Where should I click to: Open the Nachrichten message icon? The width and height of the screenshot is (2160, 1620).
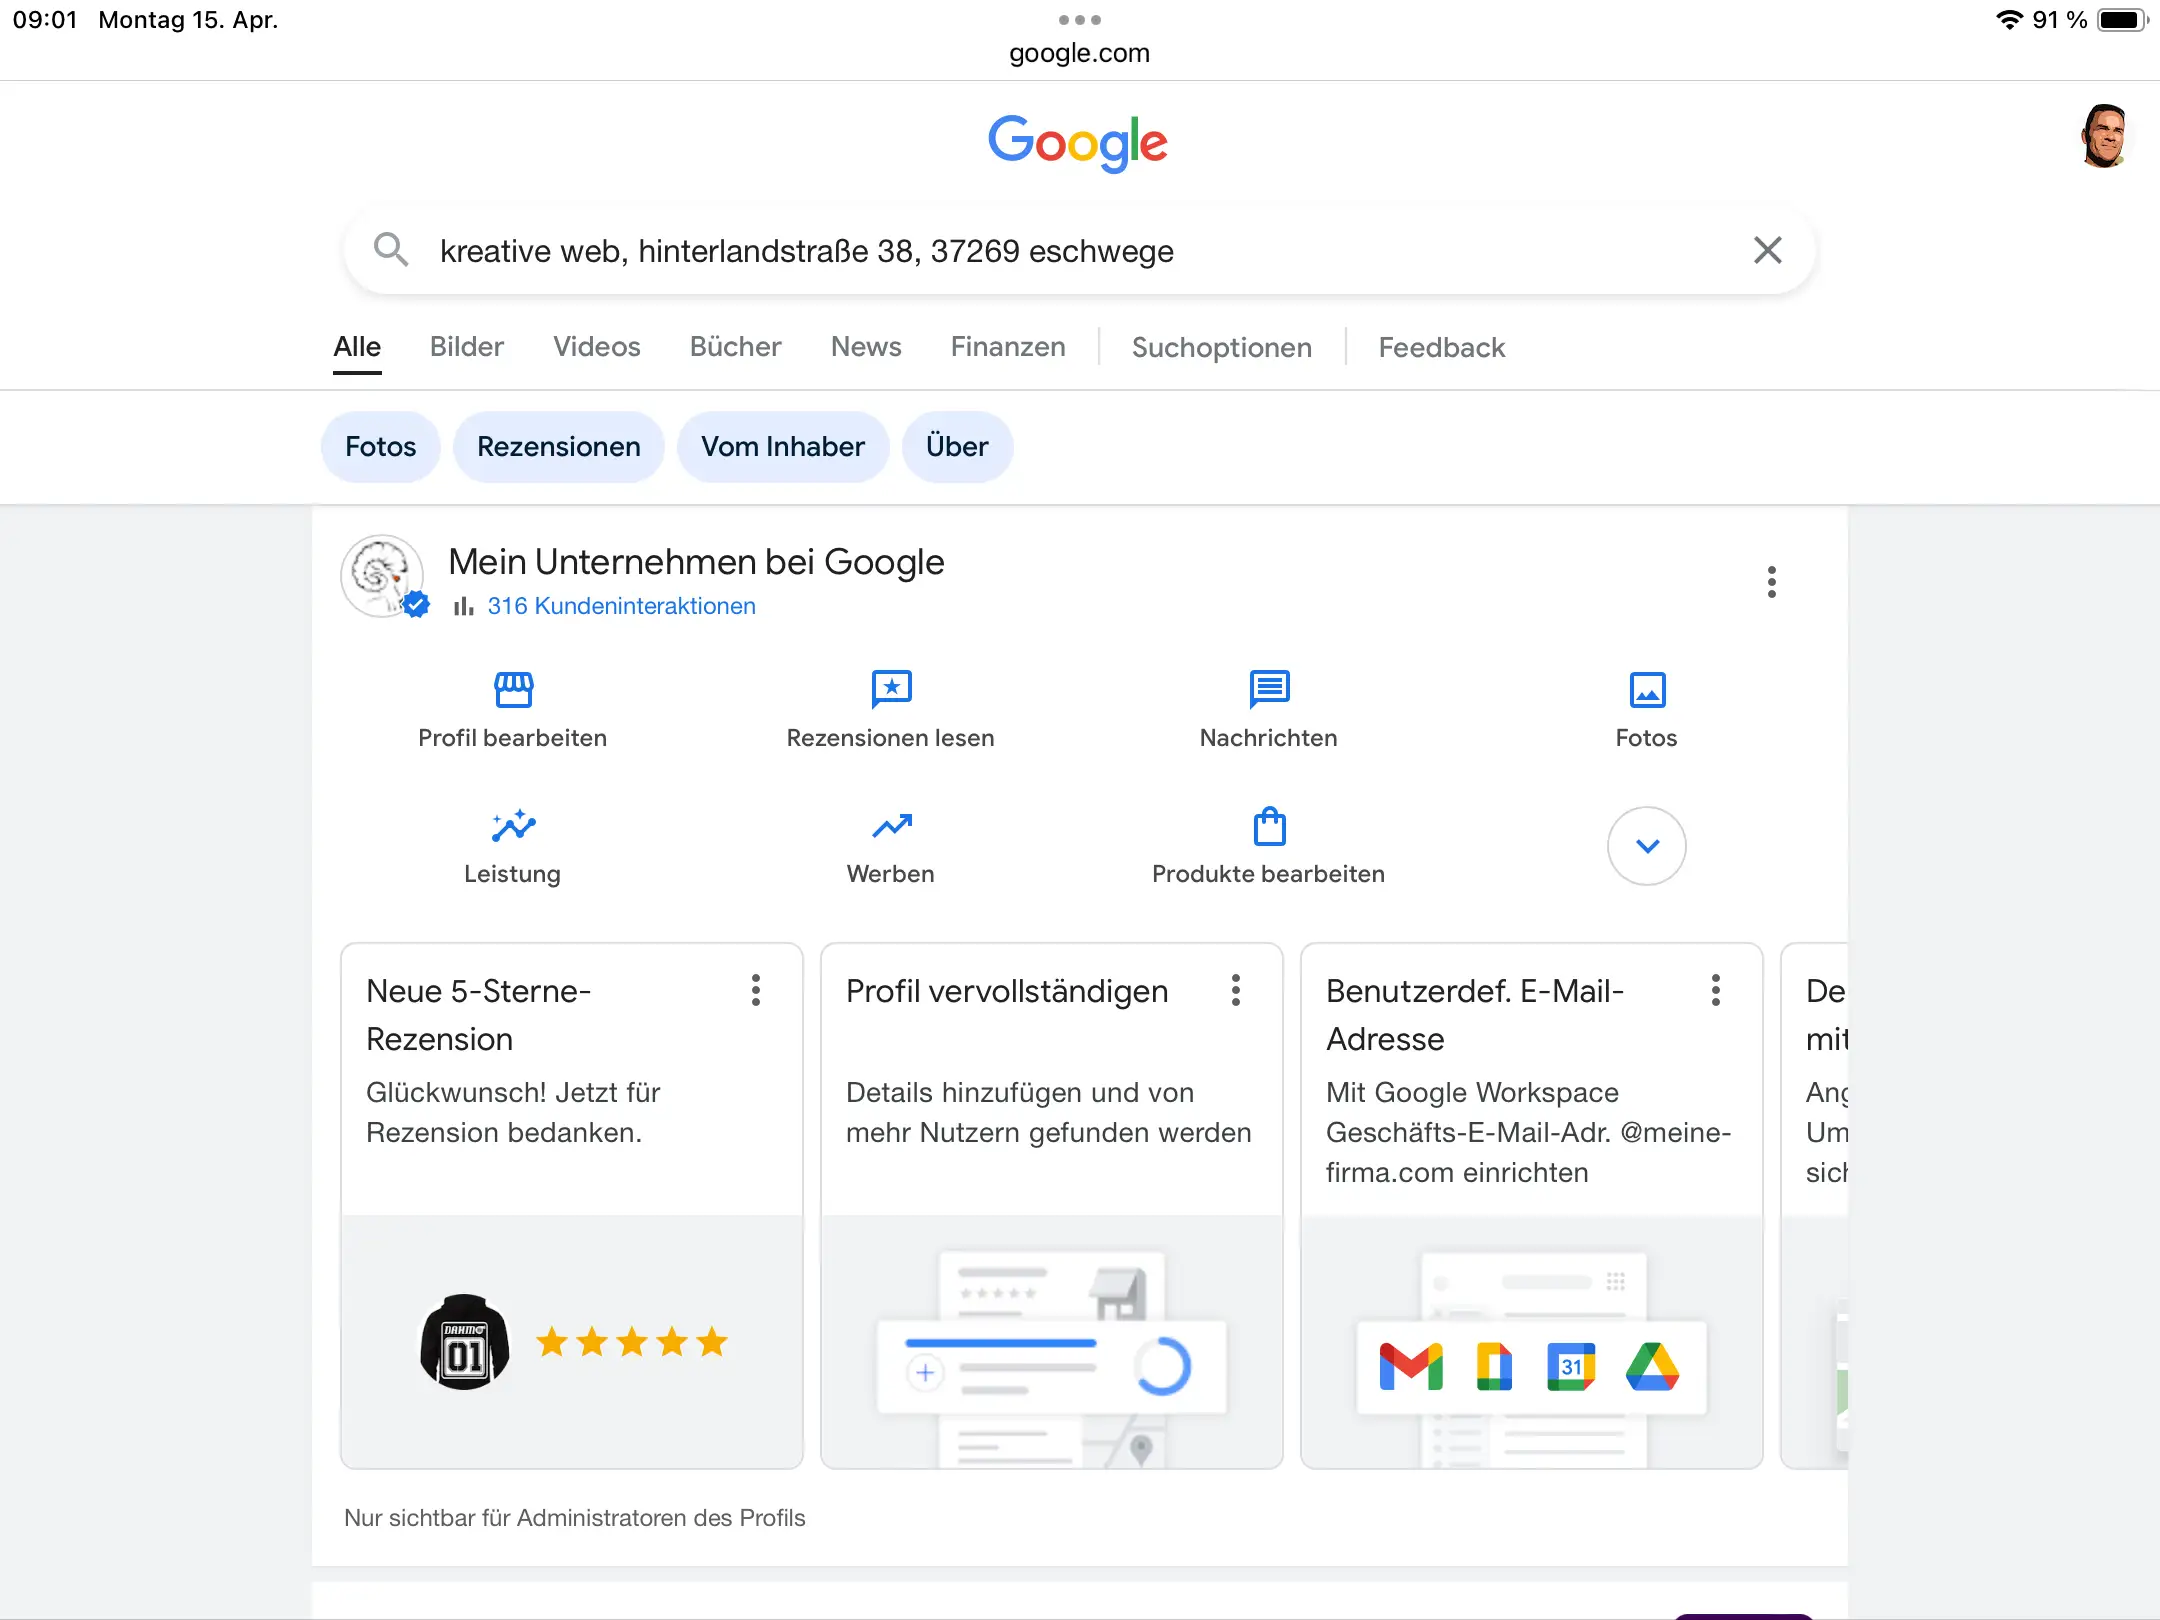coord(1269,689)
